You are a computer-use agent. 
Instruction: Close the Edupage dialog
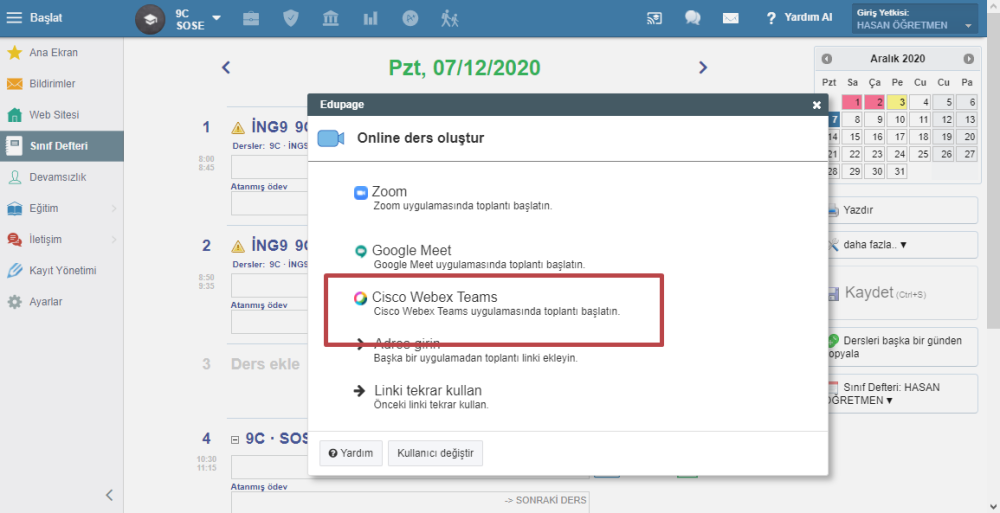816,105
